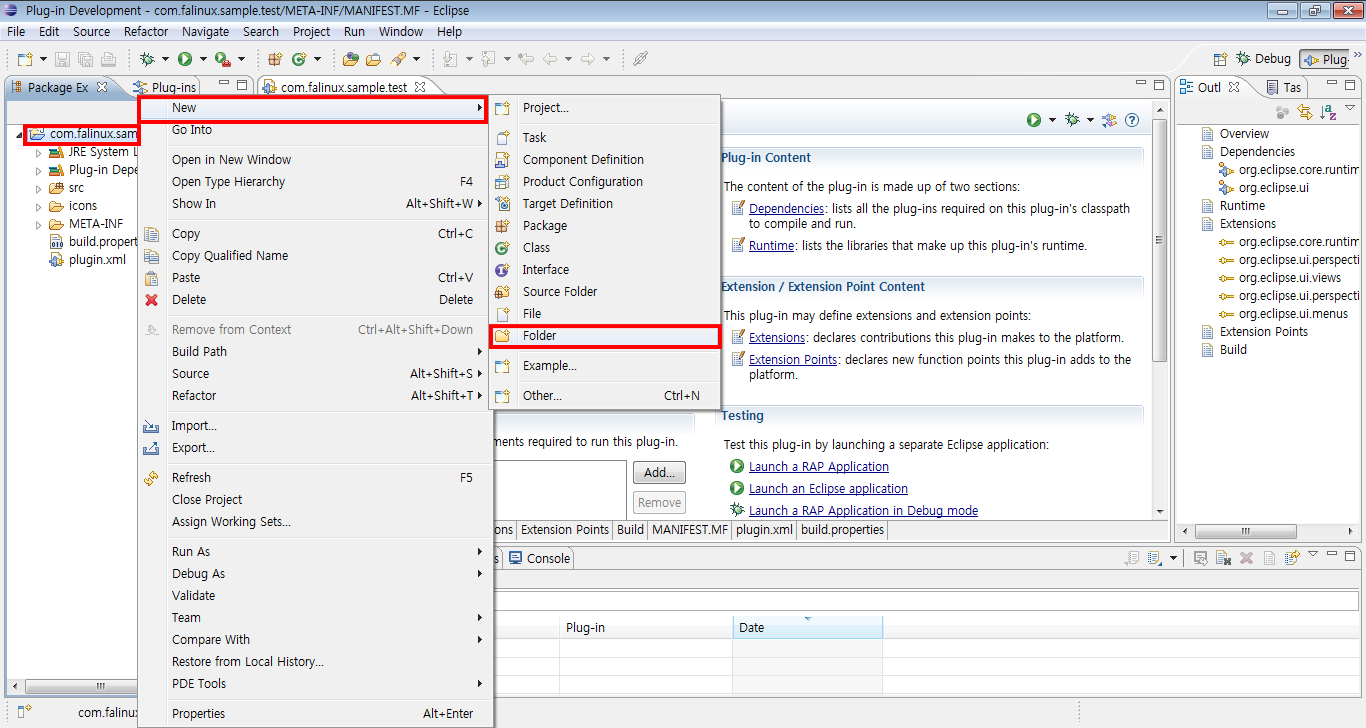
Task: Click the Forward navigation arrow icon
Action: tap(589, 59)
